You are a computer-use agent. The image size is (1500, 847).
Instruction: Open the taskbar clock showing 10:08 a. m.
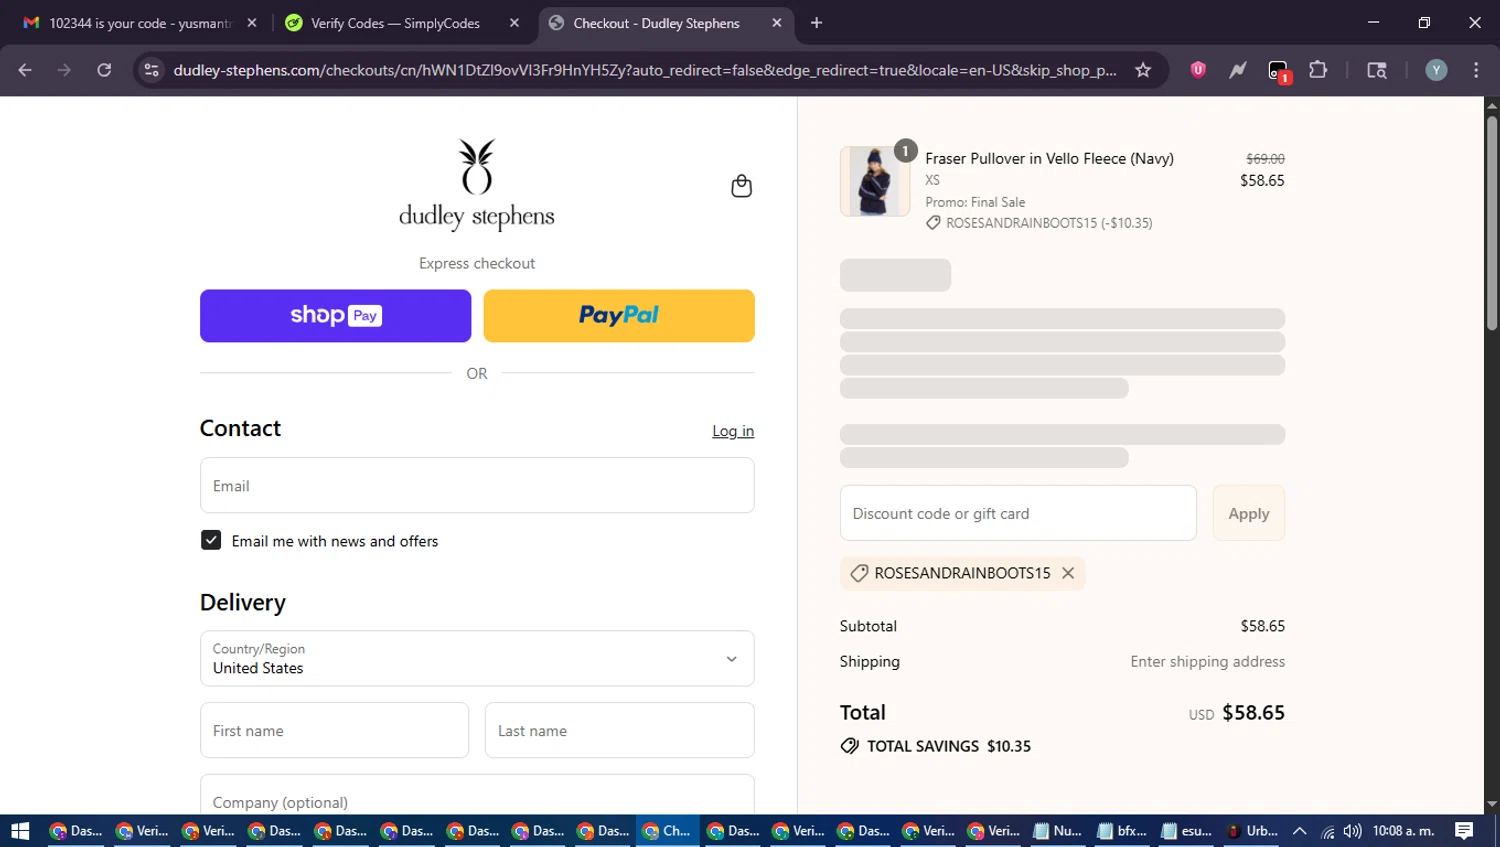tap(1404, 831)
